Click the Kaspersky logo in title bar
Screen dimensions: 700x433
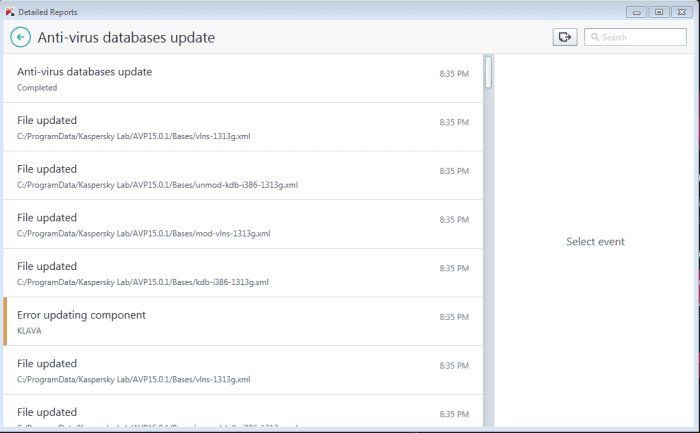point(9,11)
